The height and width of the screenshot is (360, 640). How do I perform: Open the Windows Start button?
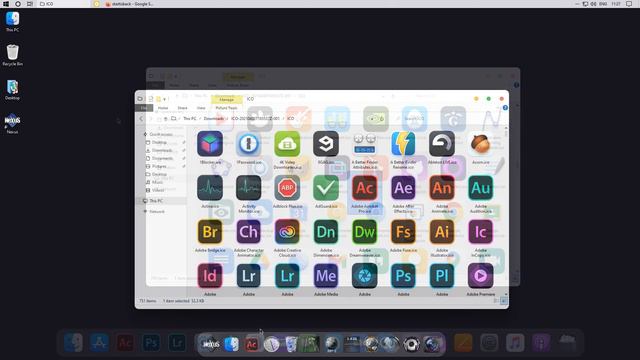click(6, 4)
